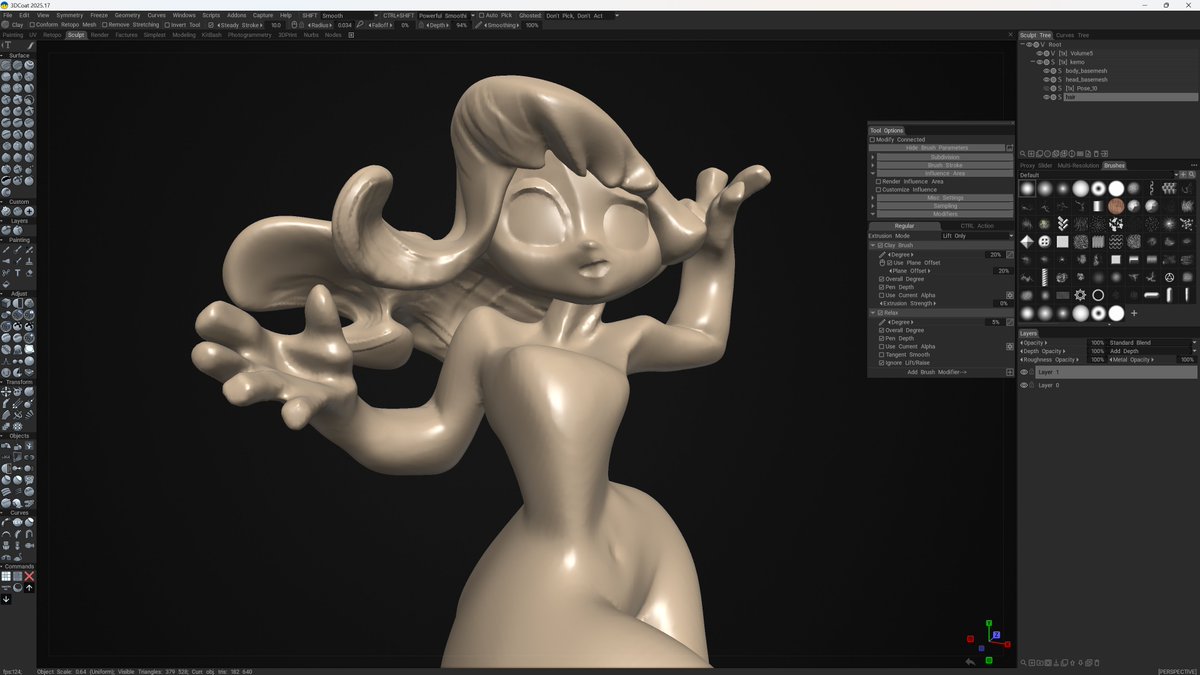Click the plus icon to add a brush alpha

click(1134, 313)
